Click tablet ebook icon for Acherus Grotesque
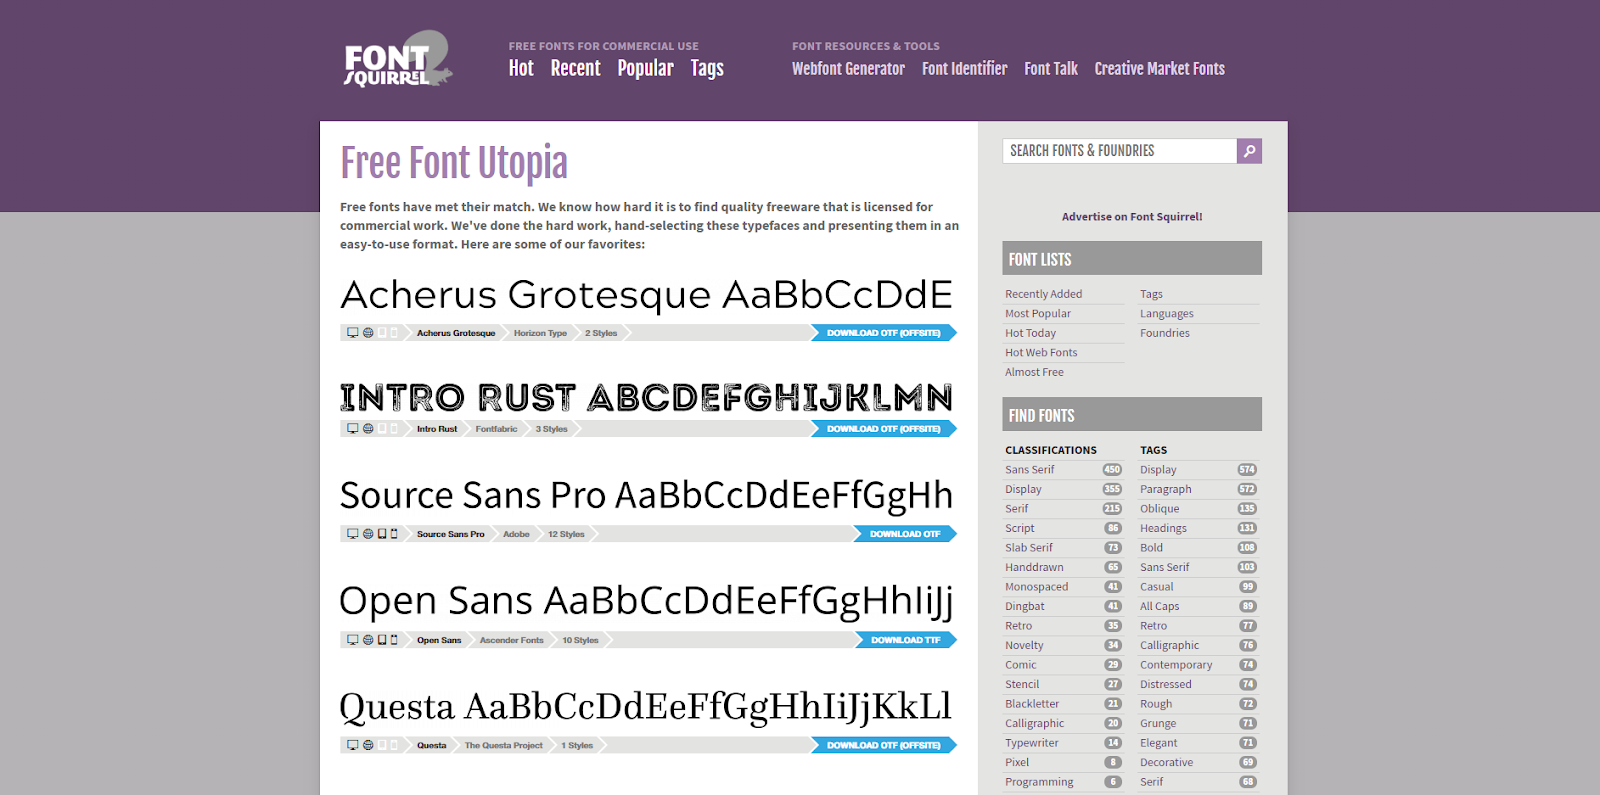The image size is (1600, 795). tap(382, 333)
